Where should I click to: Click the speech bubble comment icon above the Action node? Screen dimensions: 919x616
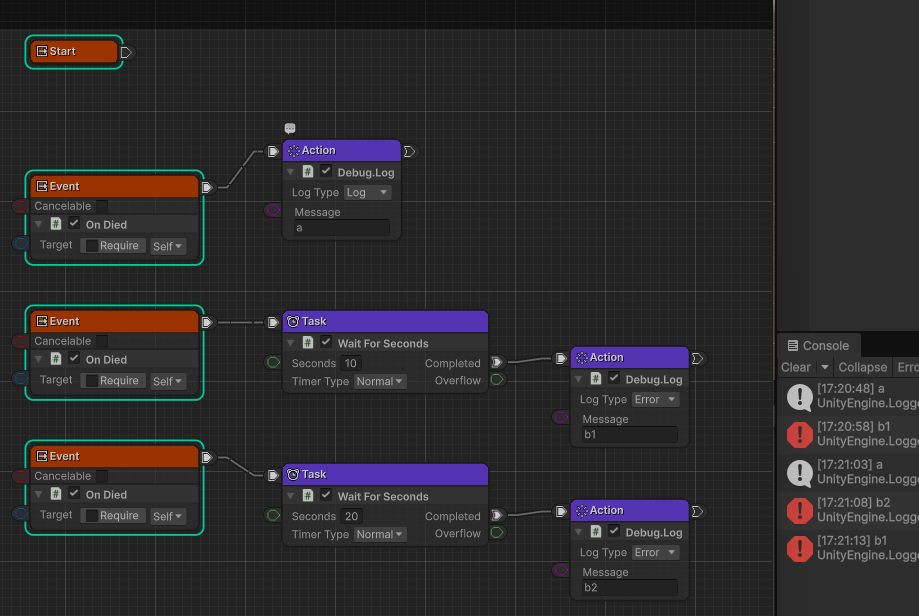290,129
